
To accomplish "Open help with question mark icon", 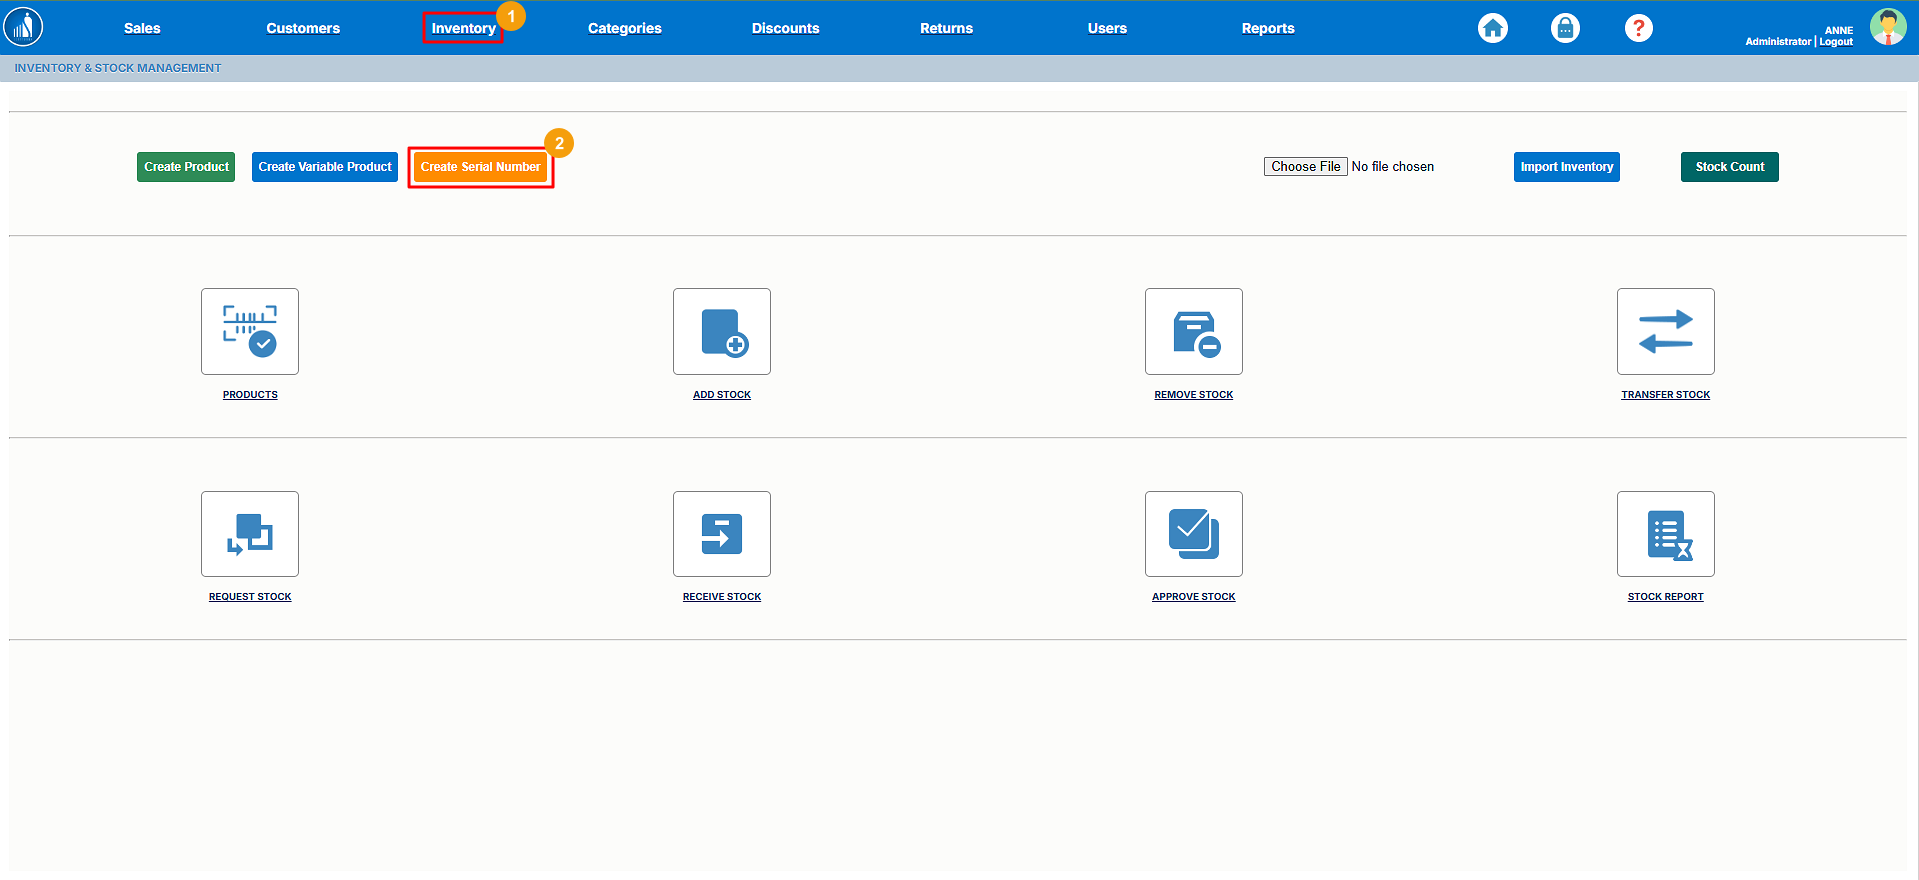I will [1638, 28].
